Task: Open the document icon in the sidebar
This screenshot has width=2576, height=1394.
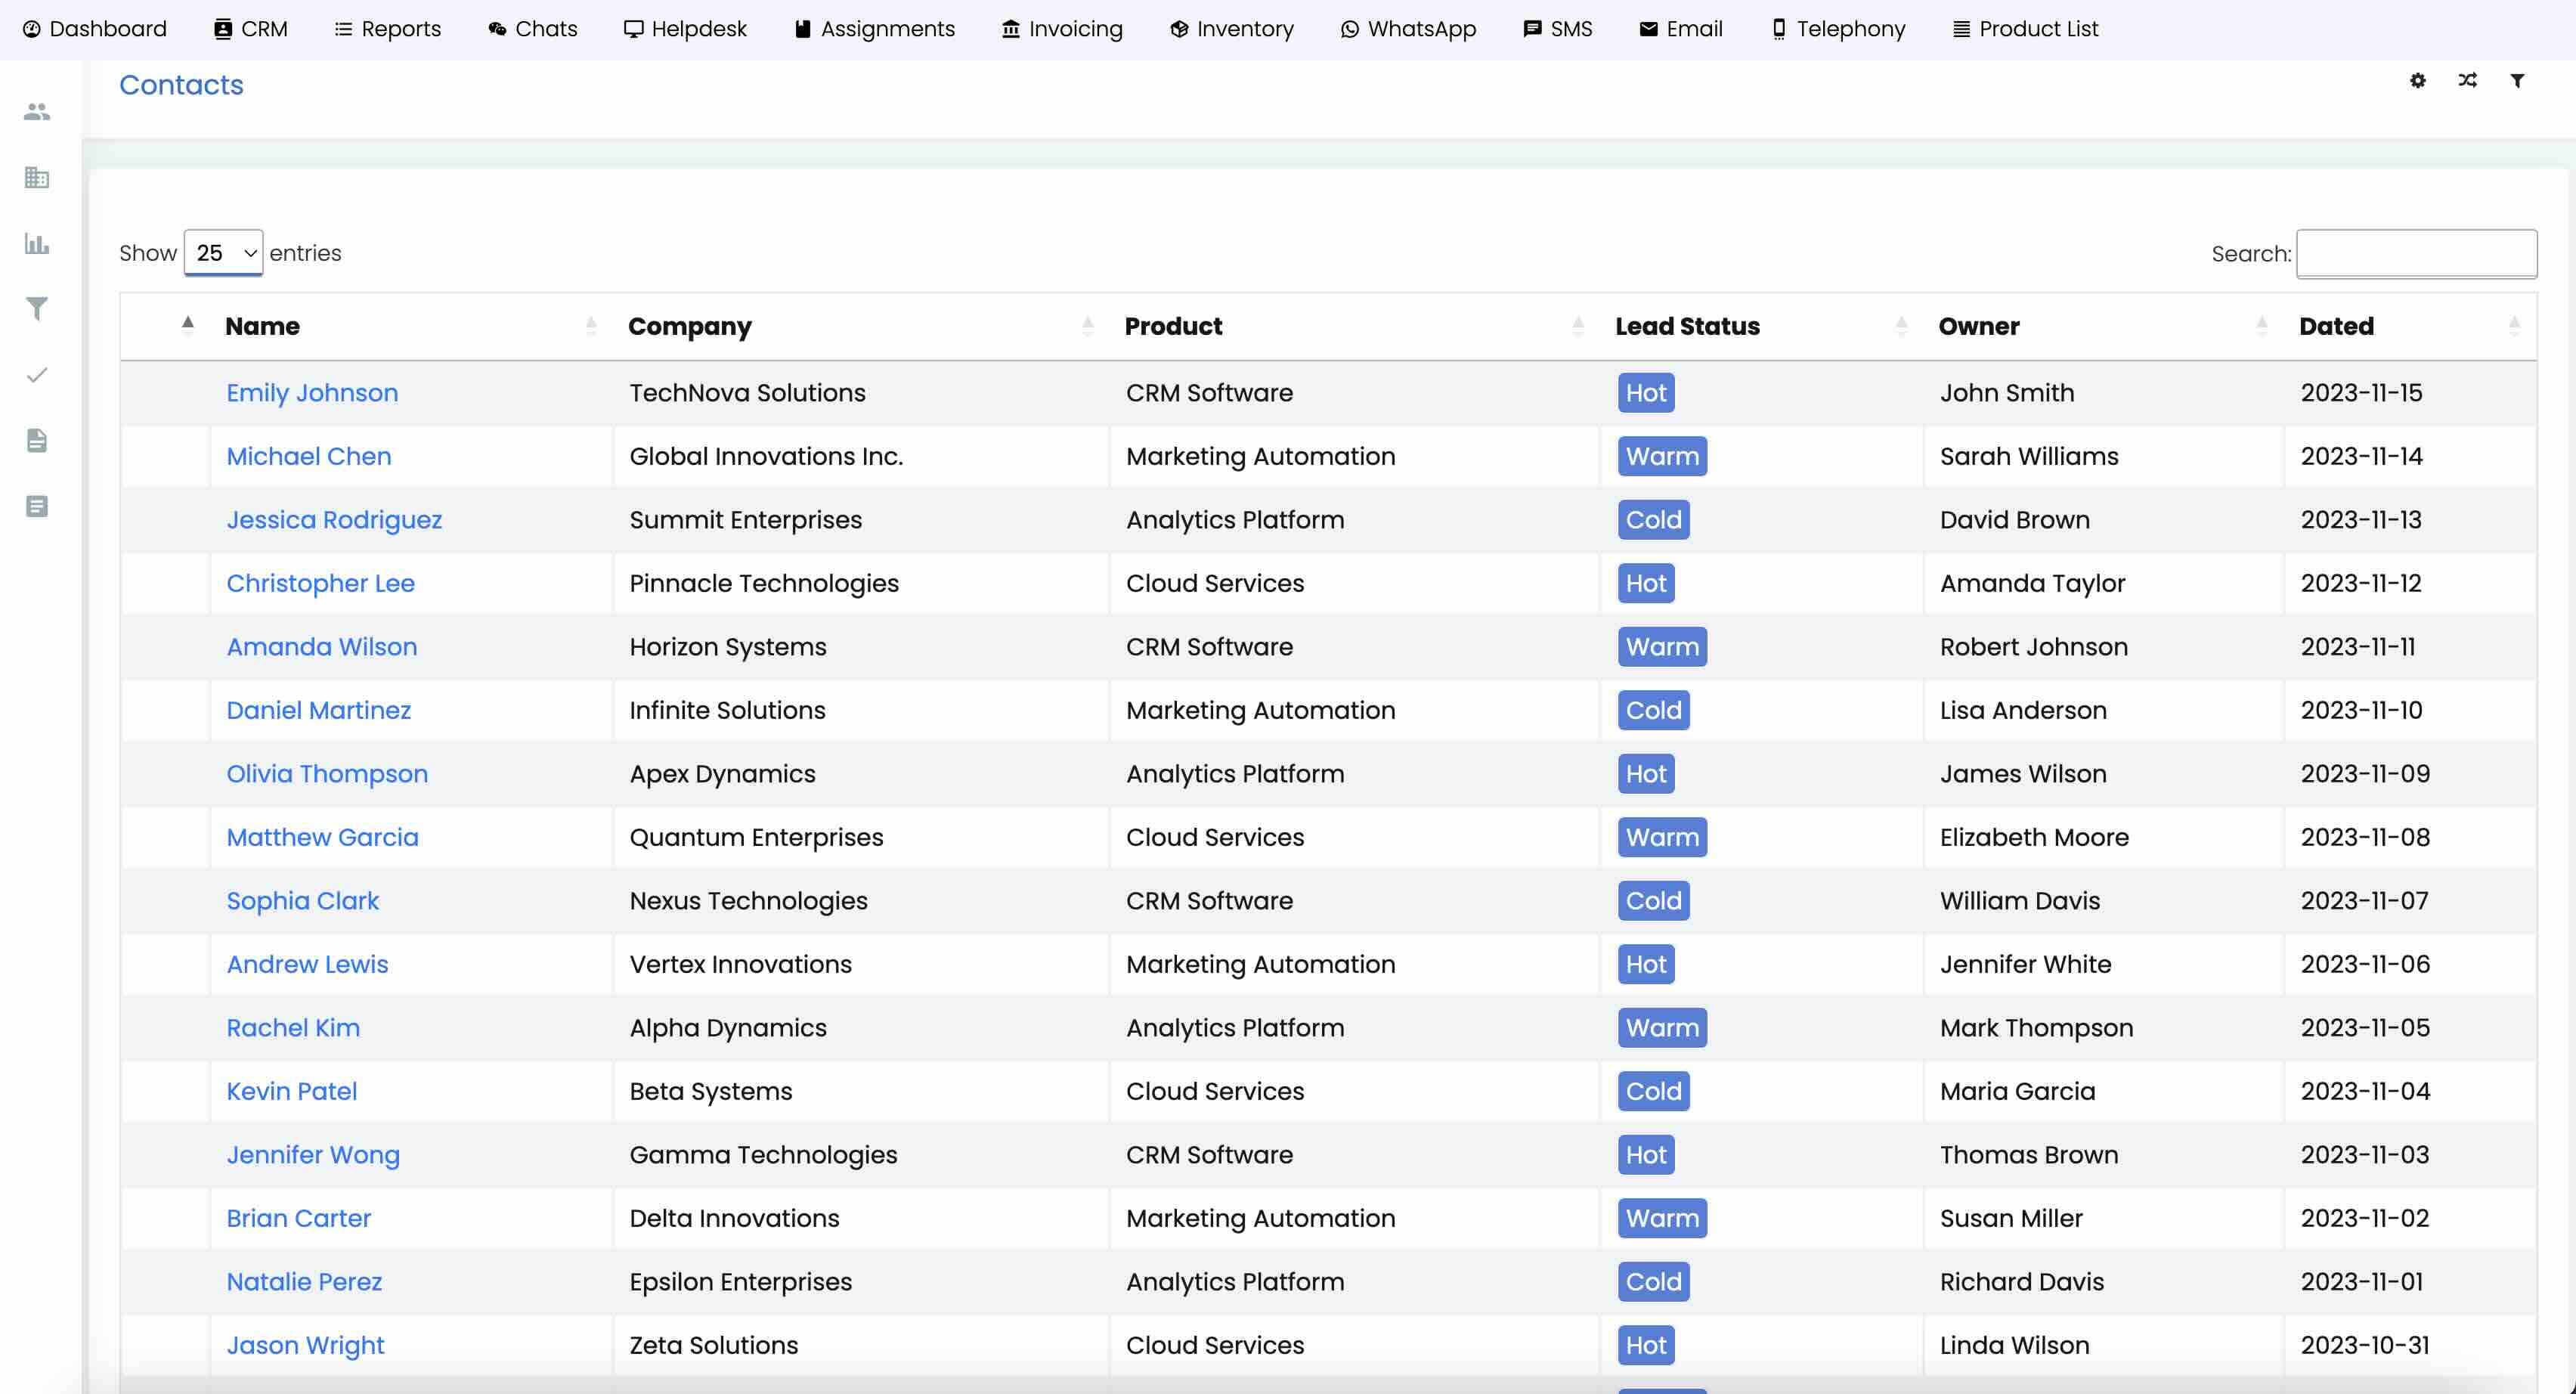Action: click(x=37, y=441)
